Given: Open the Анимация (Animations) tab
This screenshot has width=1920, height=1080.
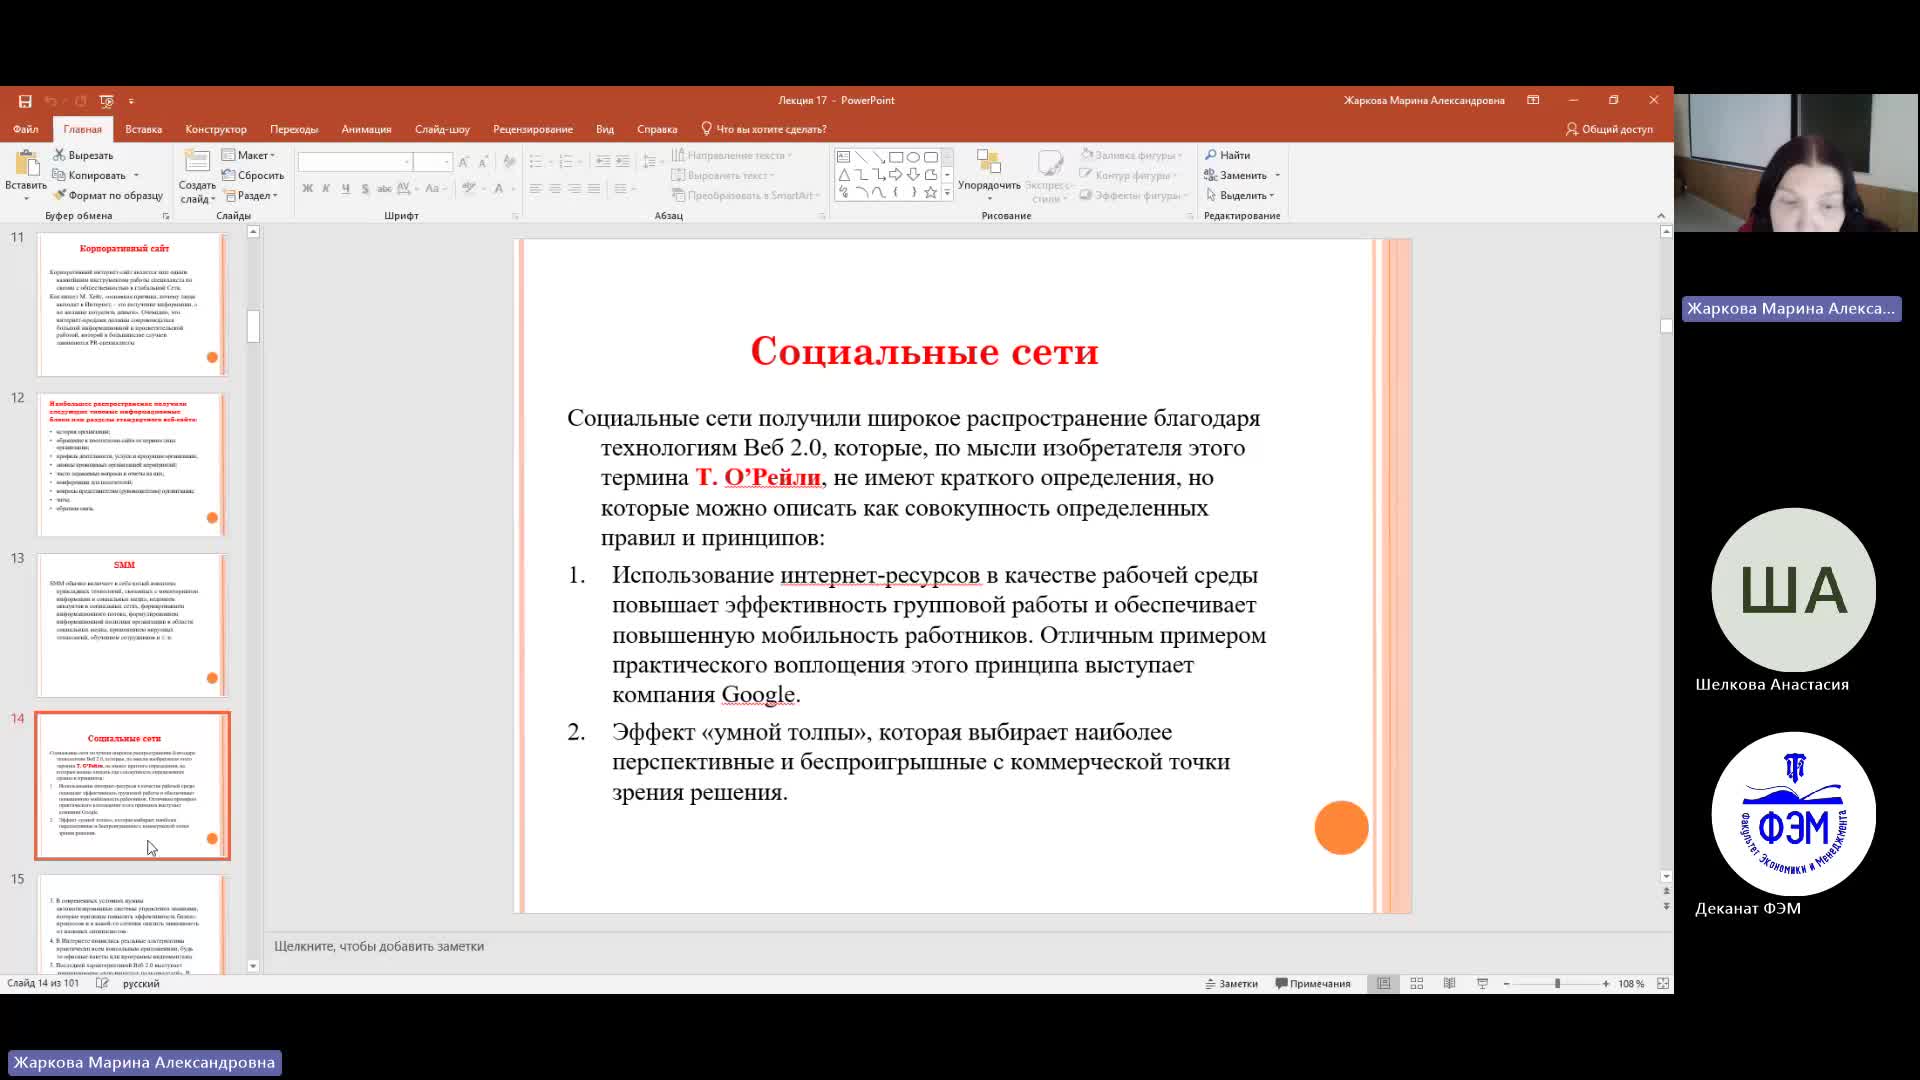Looking at the screenshot, I should click(366, 129).
